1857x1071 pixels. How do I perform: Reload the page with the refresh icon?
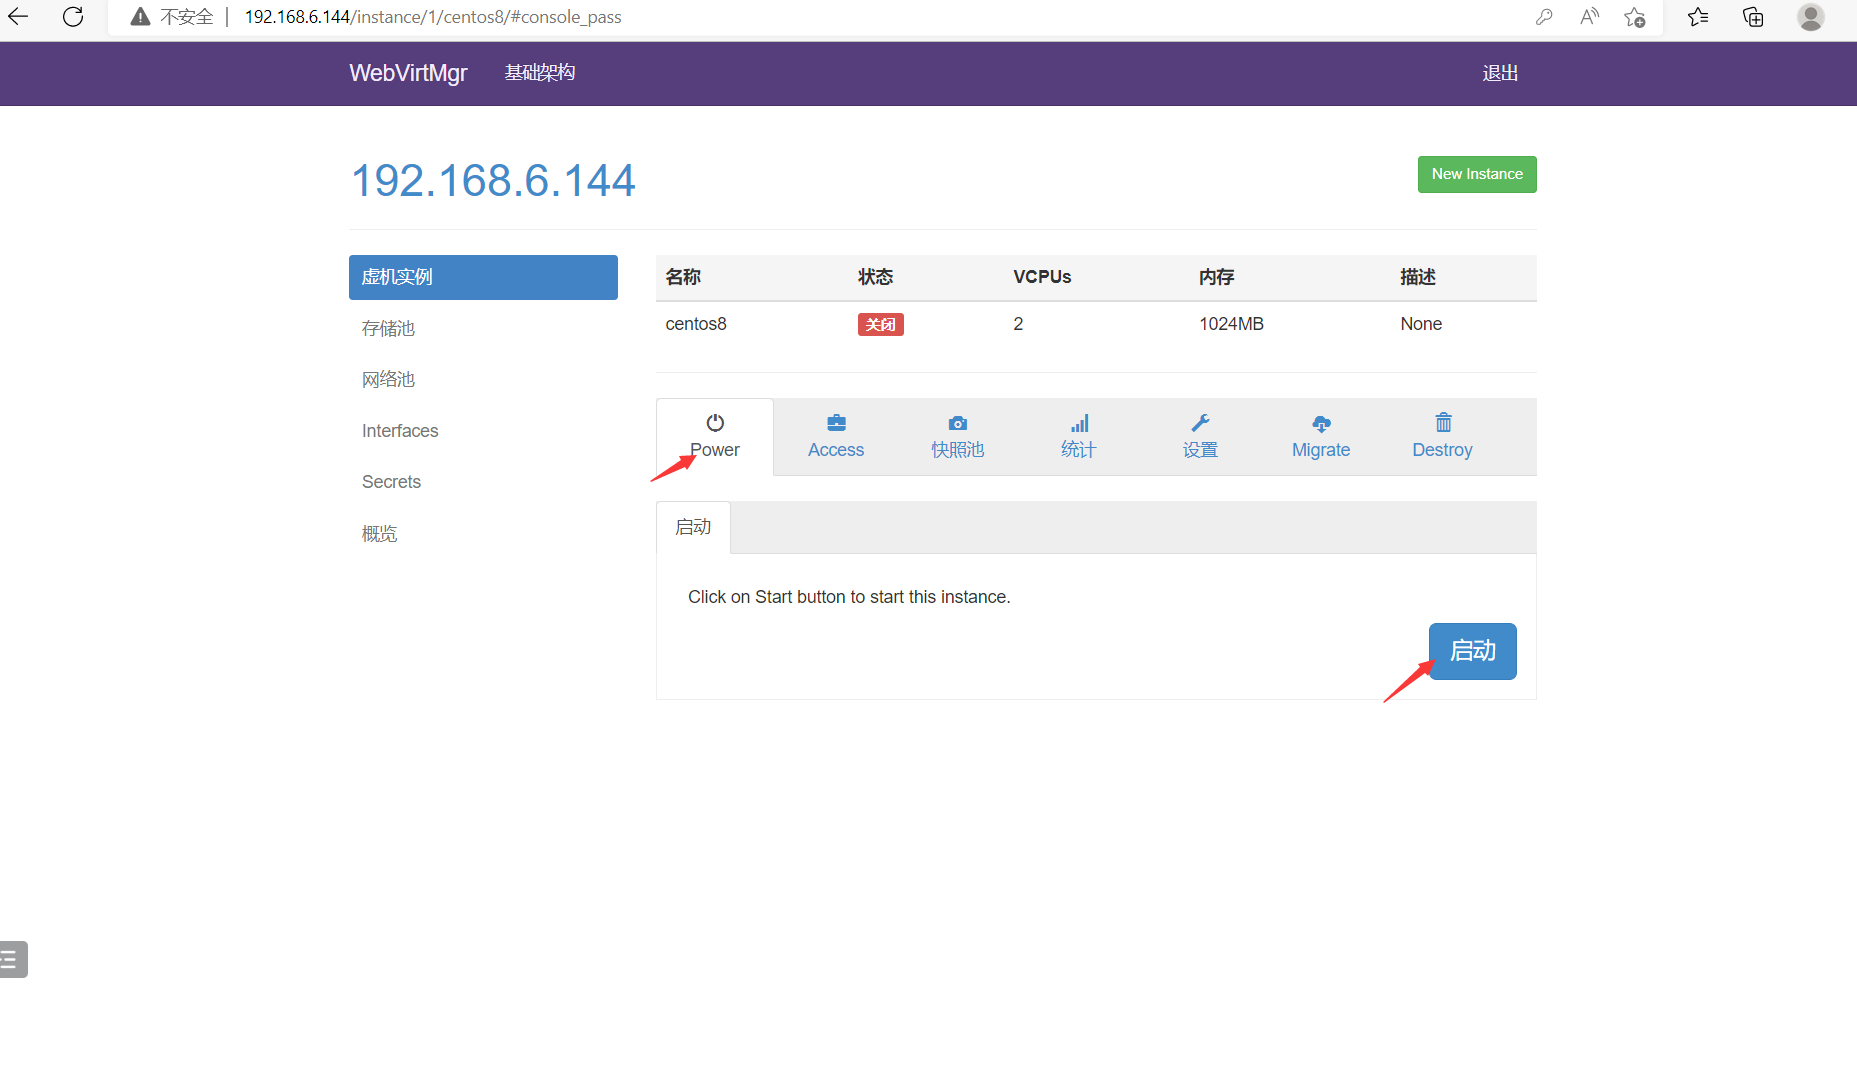pos(73,17)
